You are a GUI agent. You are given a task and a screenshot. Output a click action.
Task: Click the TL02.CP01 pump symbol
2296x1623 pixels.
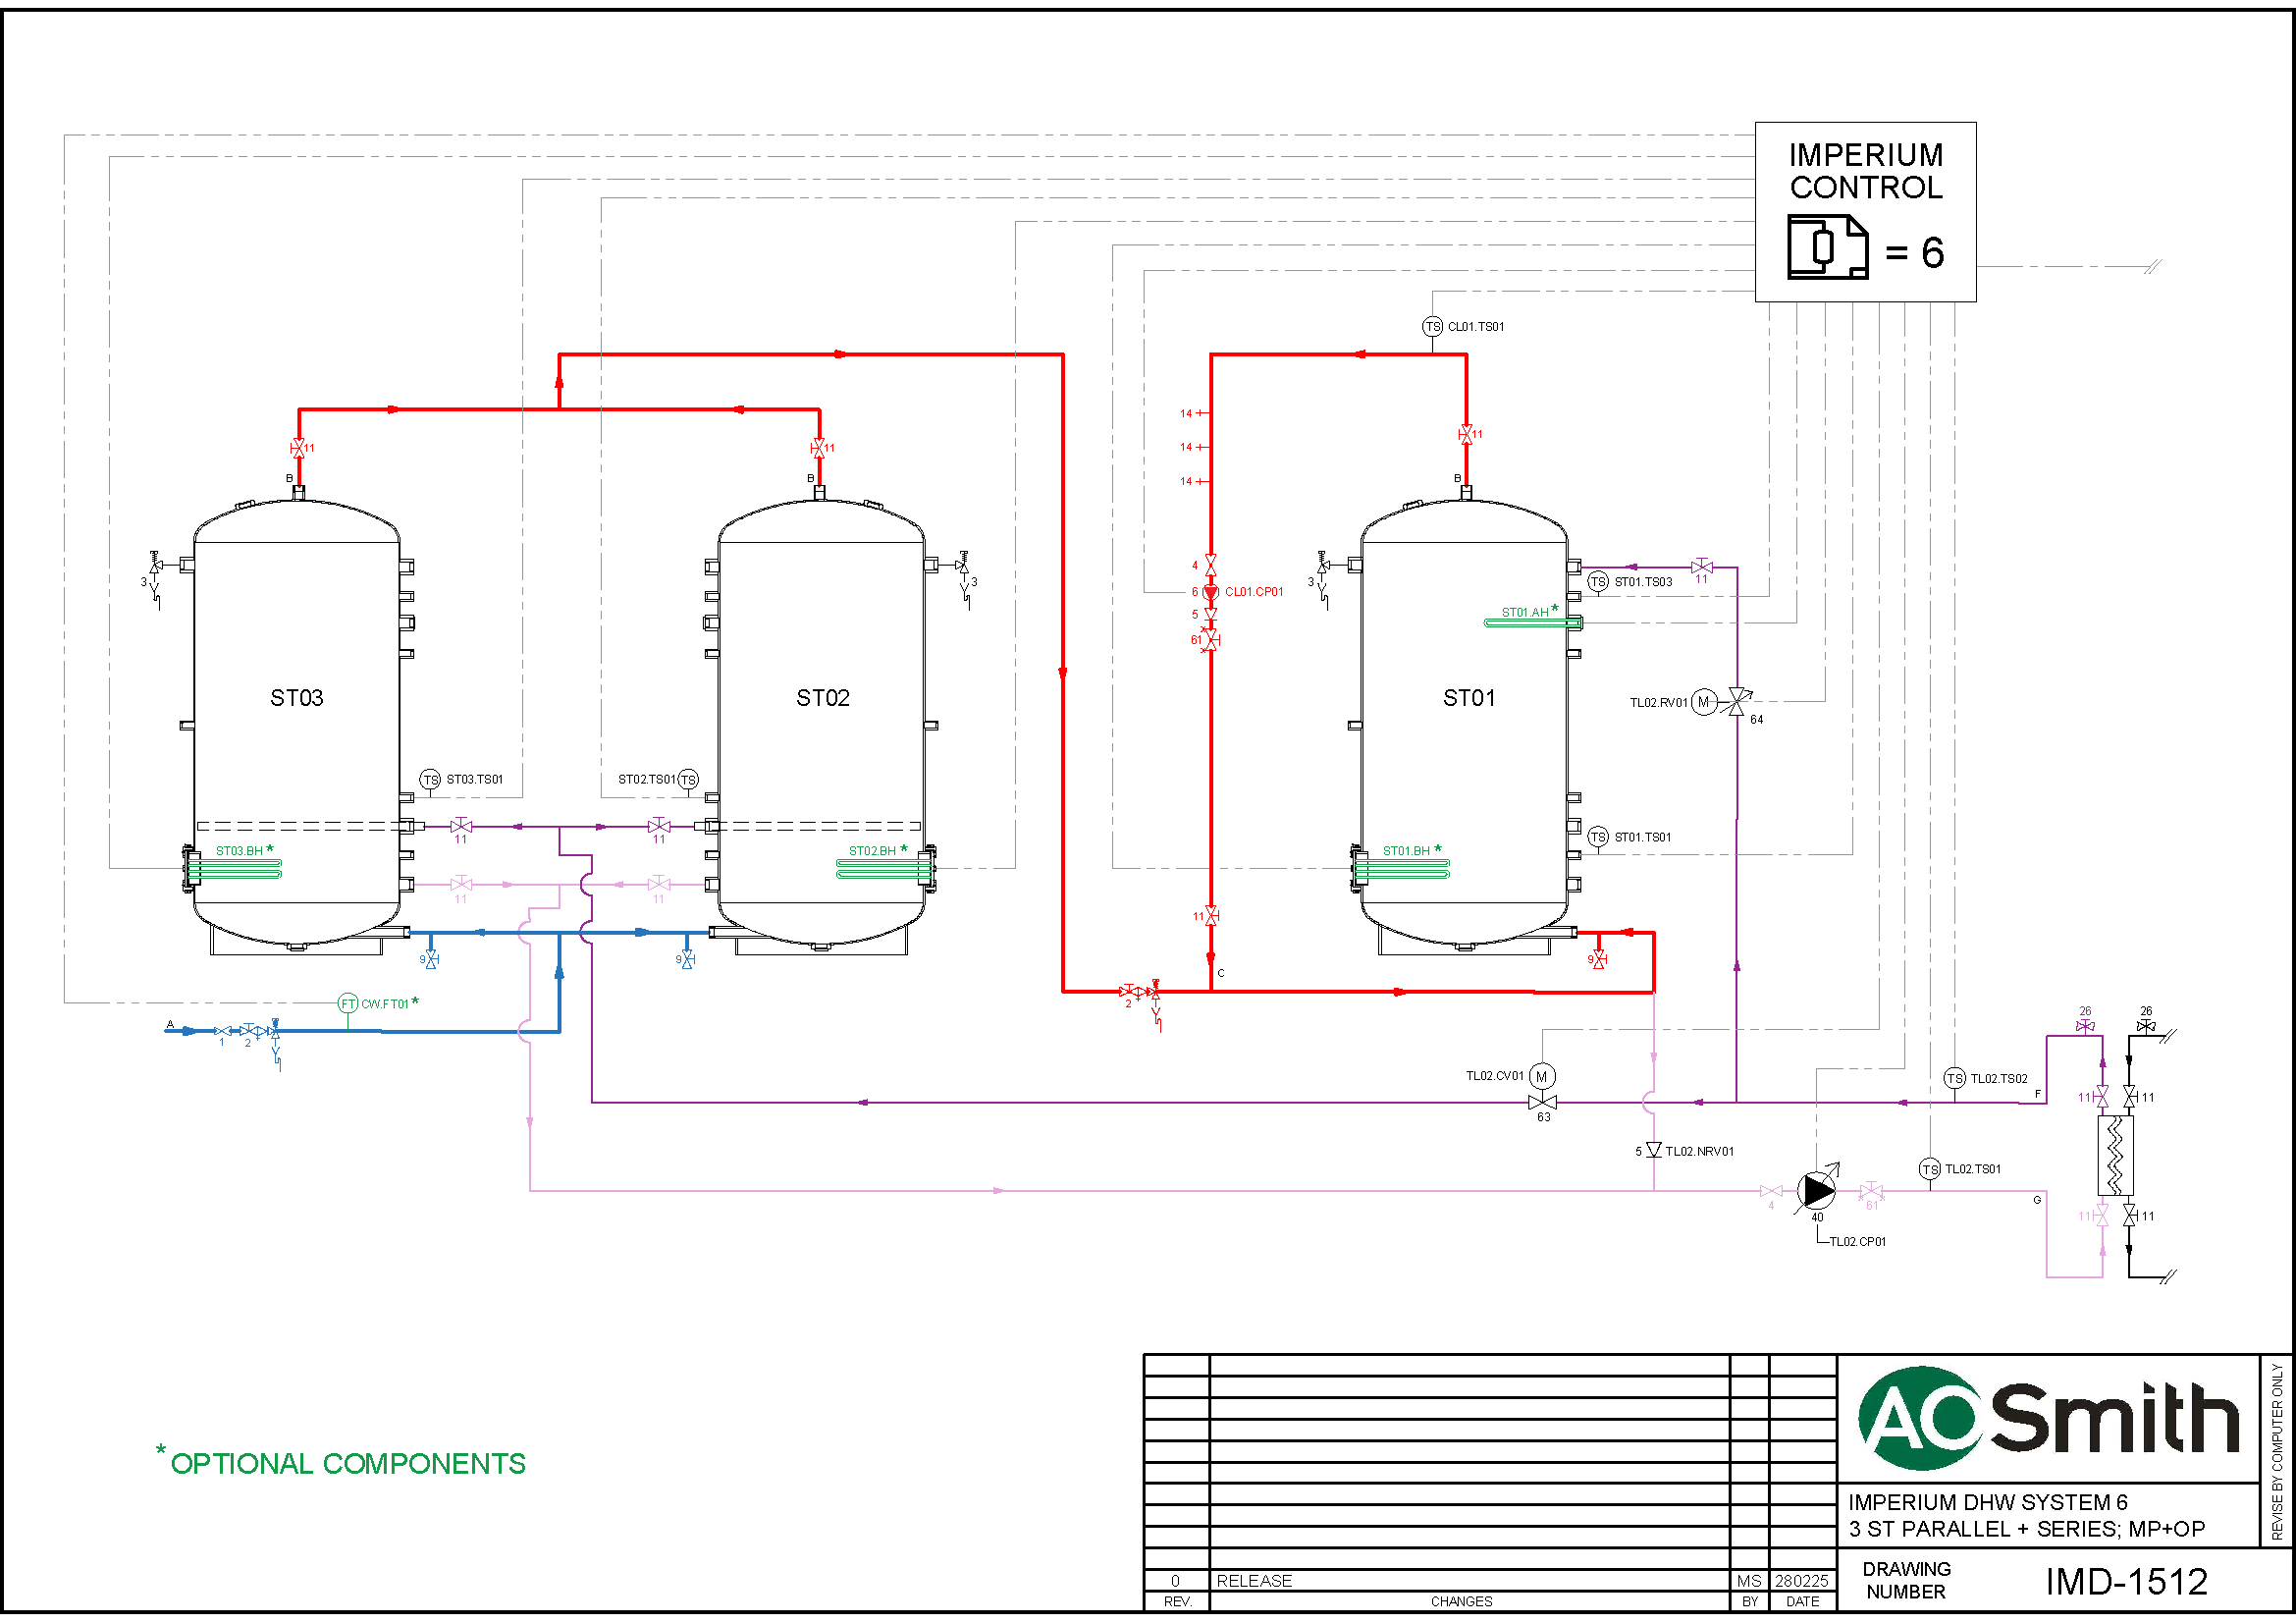1816,1190
